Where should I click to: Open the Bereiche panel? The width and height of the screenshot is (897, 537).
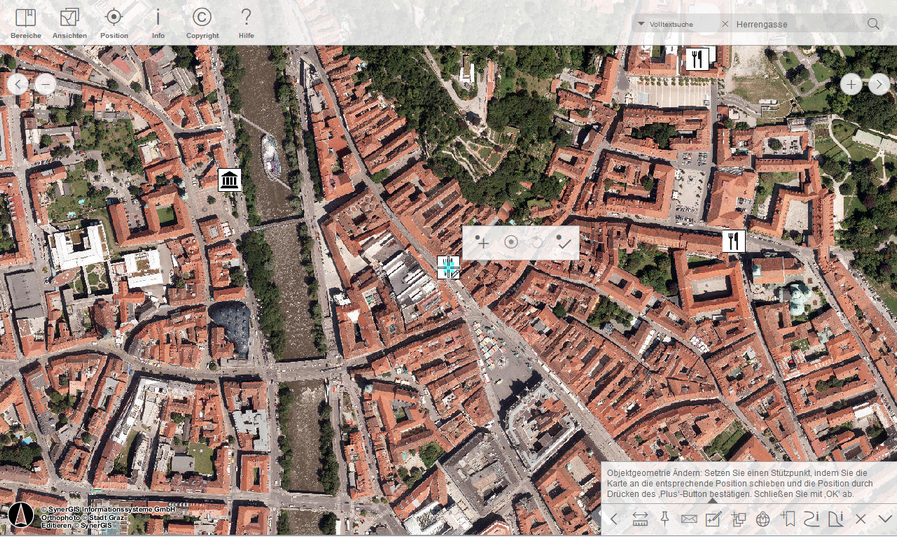click(25, 22)
